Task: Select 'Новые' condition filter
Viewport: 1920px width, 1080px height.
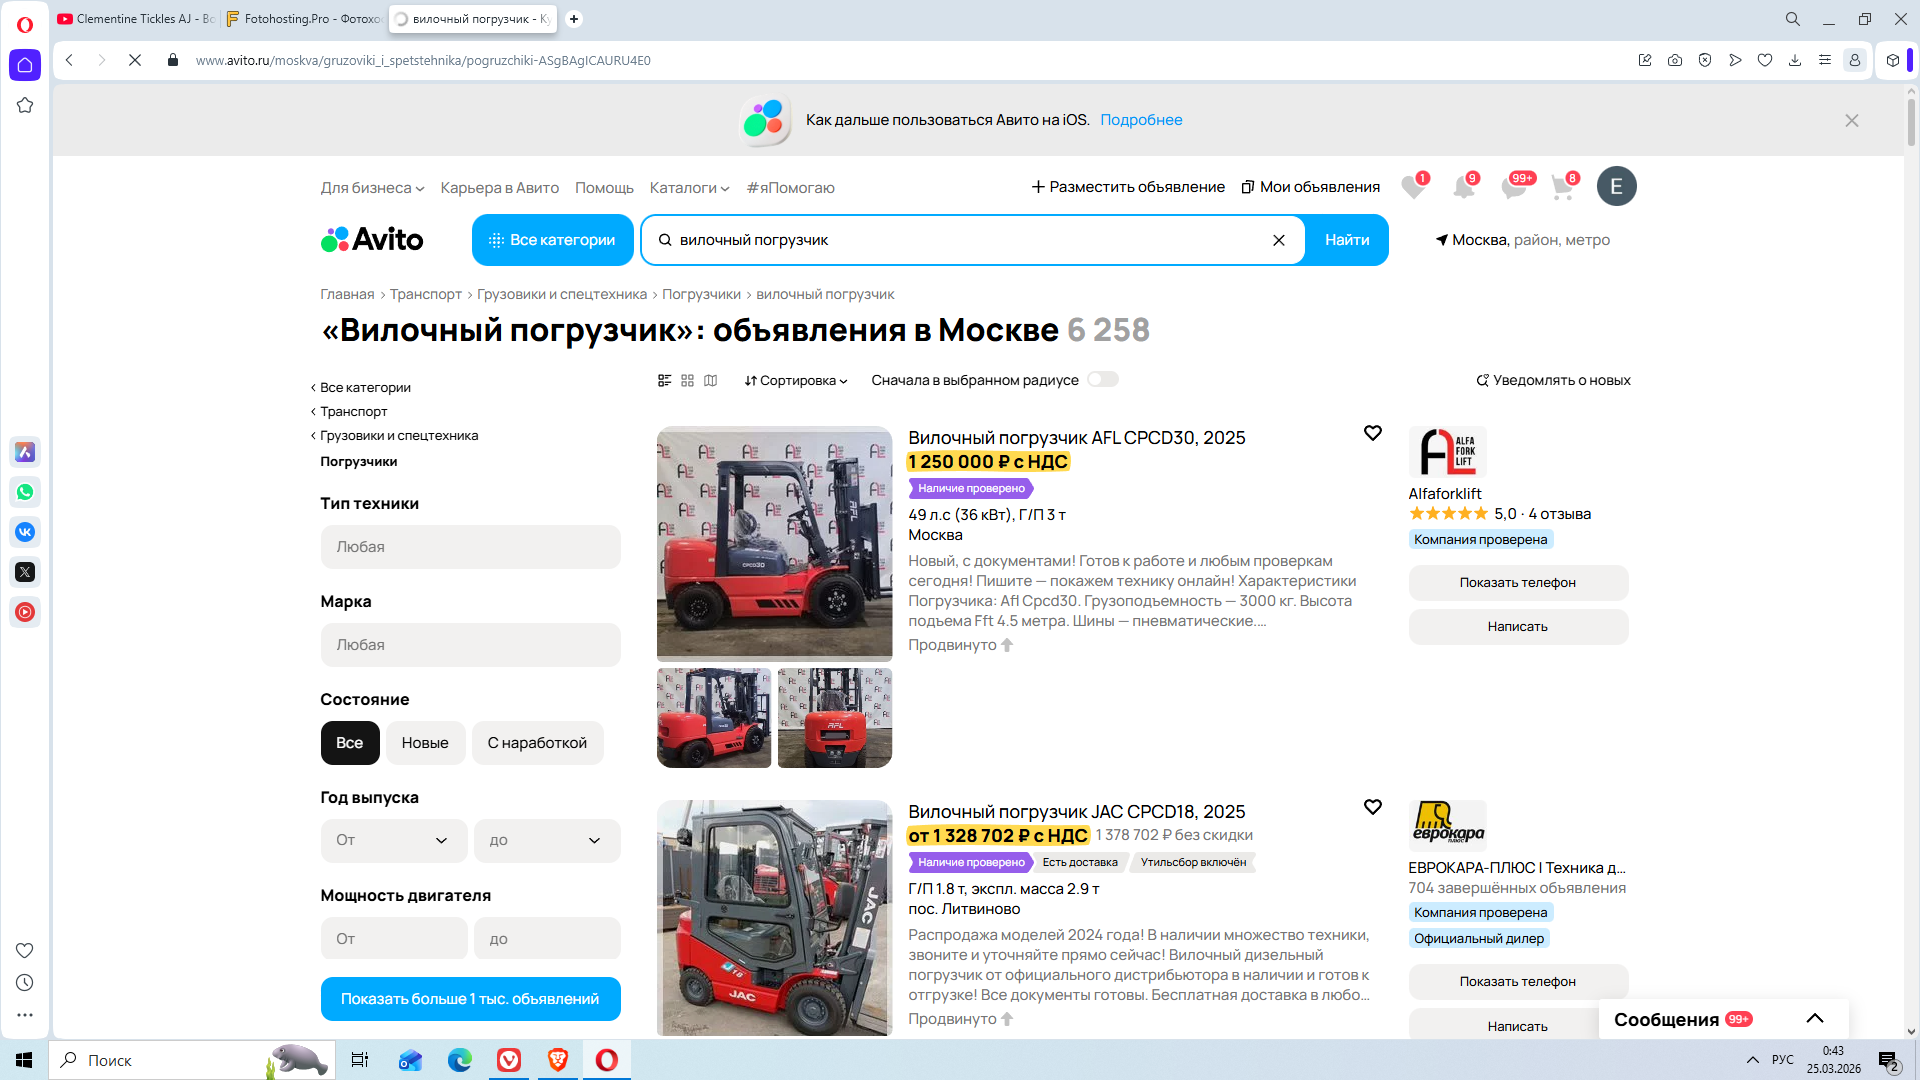Action: click(425, 743)
